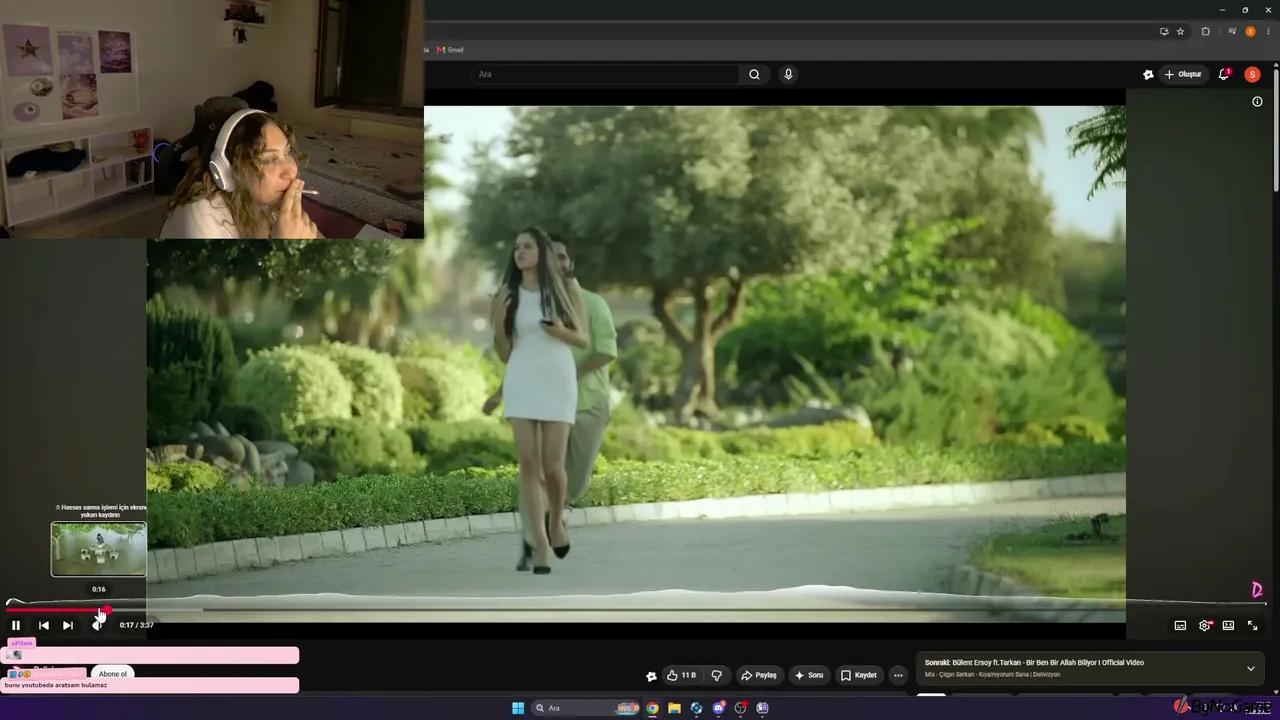Start voice search with the microphone icon
The width and height of the screenshot is (1280, 720).
[788, 74]
